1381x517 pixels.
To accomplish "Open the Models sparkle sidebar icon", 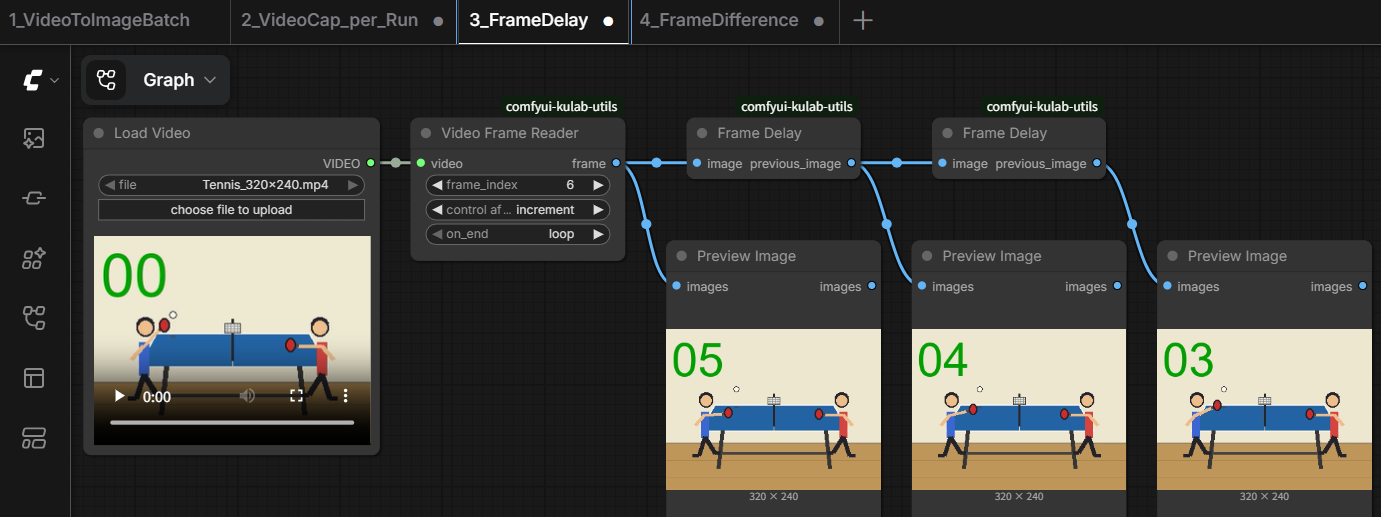I will (x=34, y=259).
